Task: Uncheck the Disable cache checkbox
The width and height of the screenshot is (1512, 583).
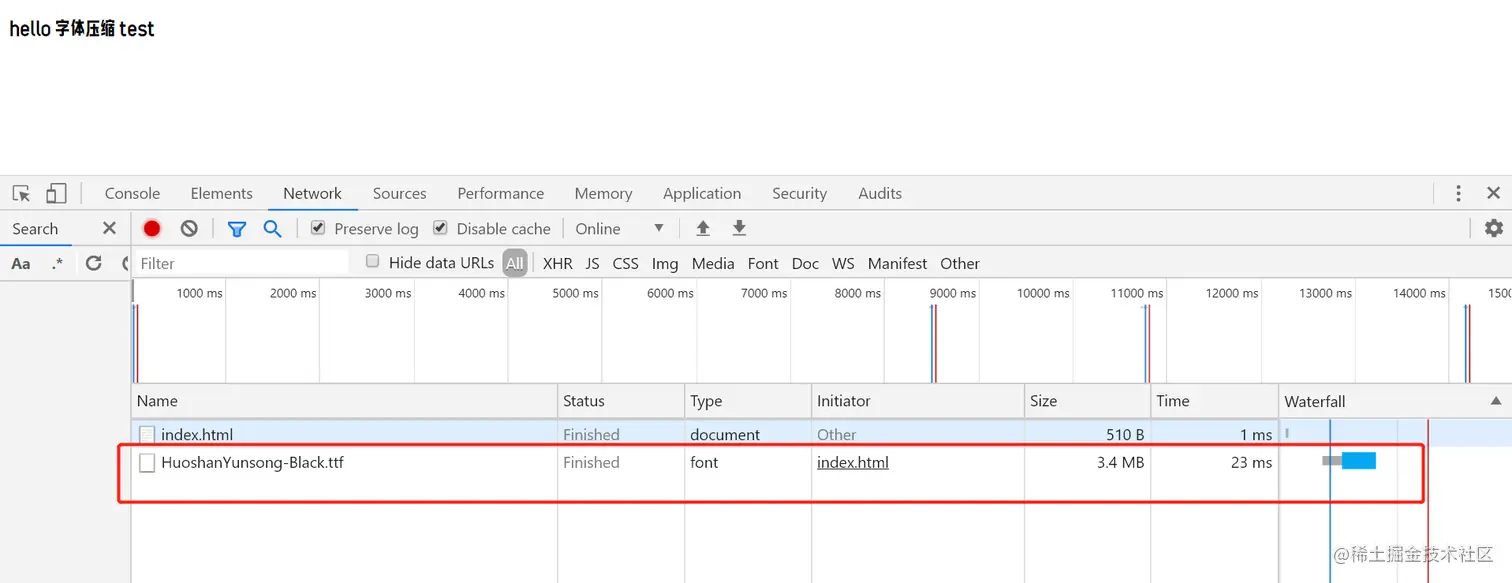Action: pyautogui.click(x=440, y=228)
